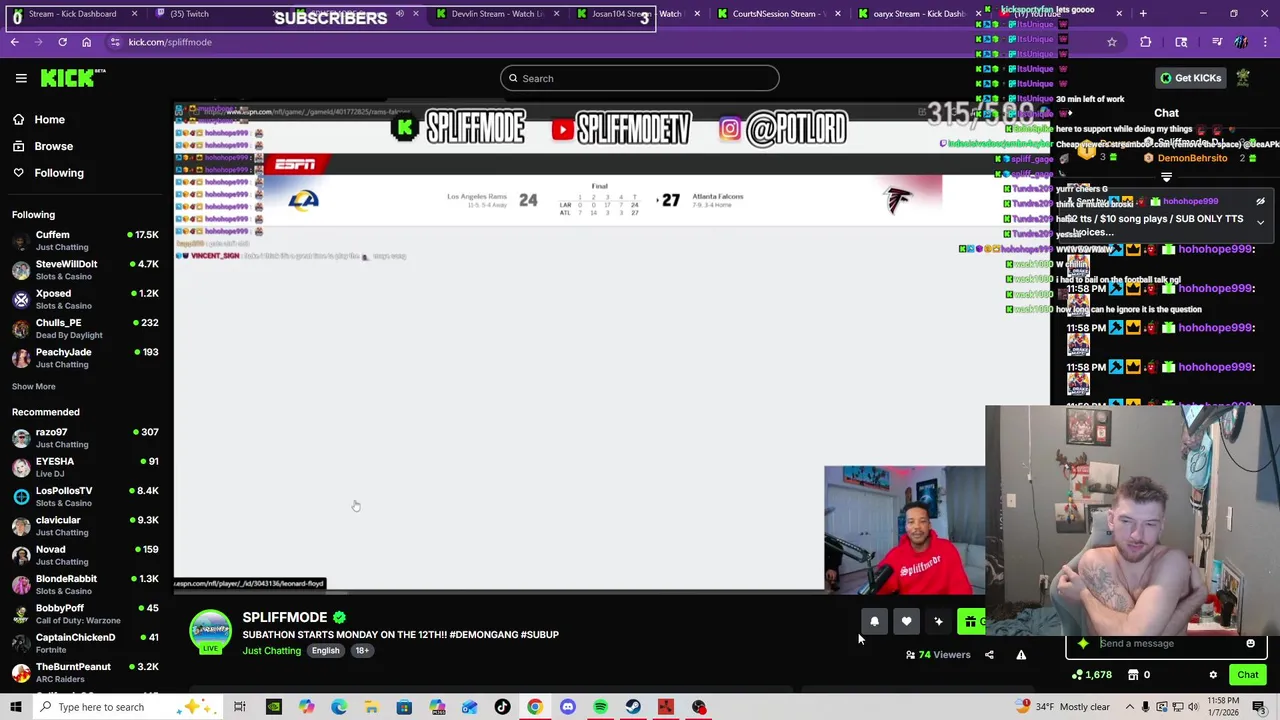Screen dimensions: 1280x720
Task: Click the 74 Viewers count
Action: tap(938, 655)
